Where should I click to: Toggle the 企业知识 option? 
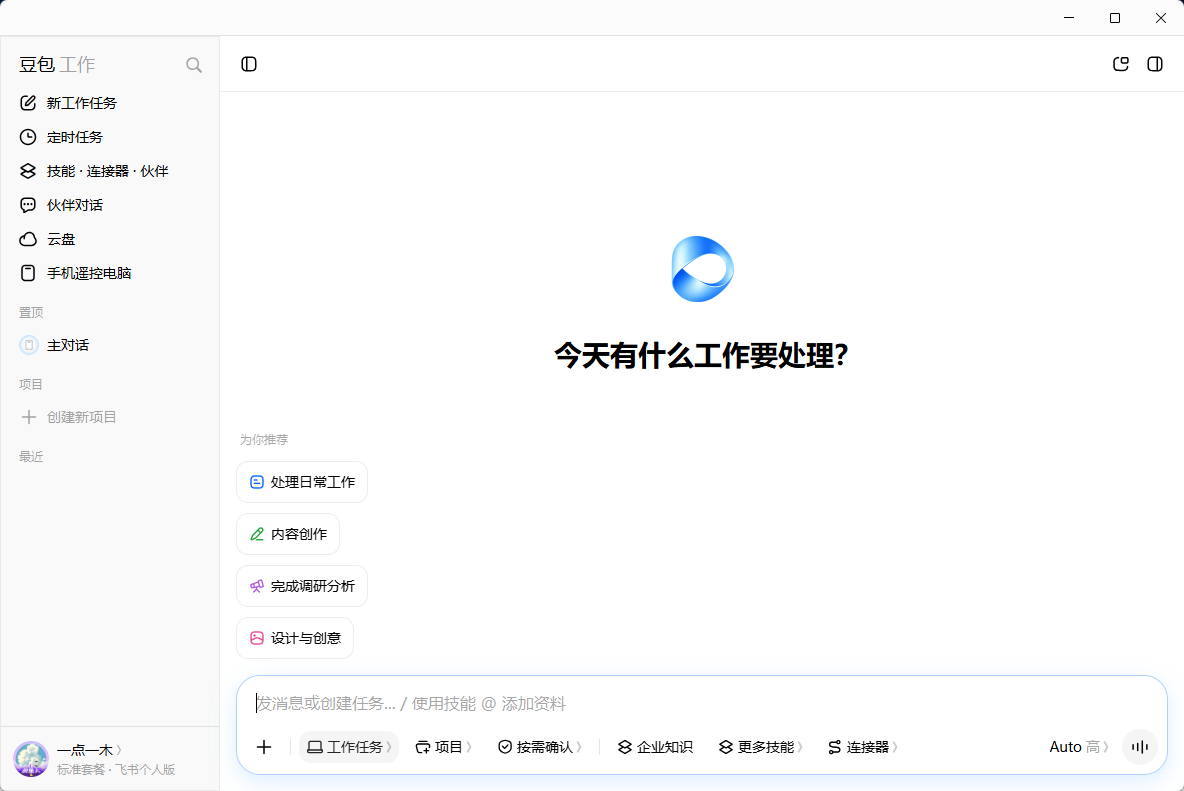pyautogui.click(x=655, y=746)
